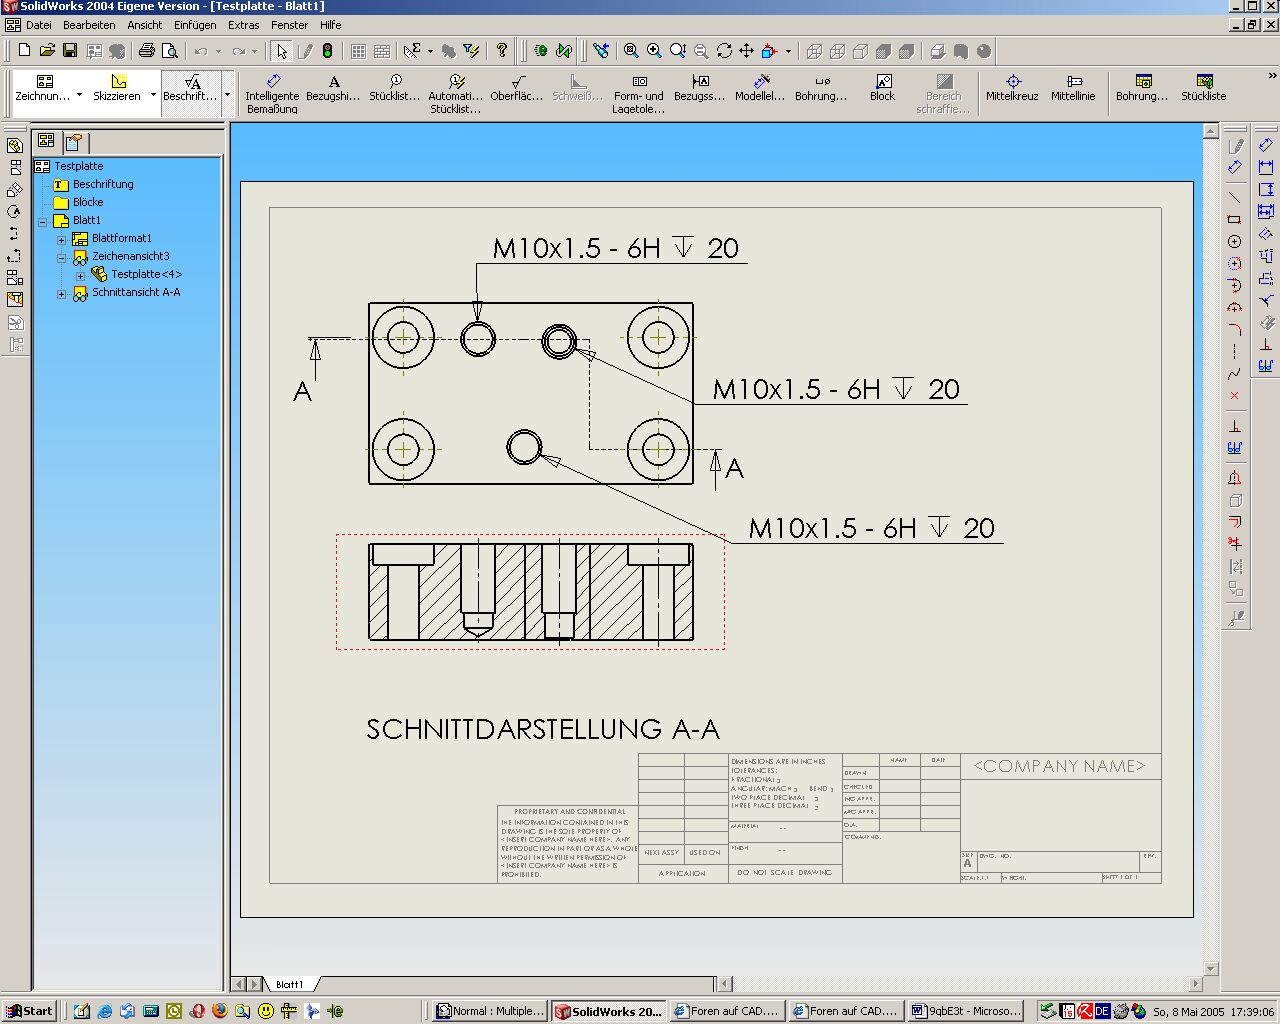
Task: Click the Print icon
Action: pyautogui.click(x=147, y=51)
